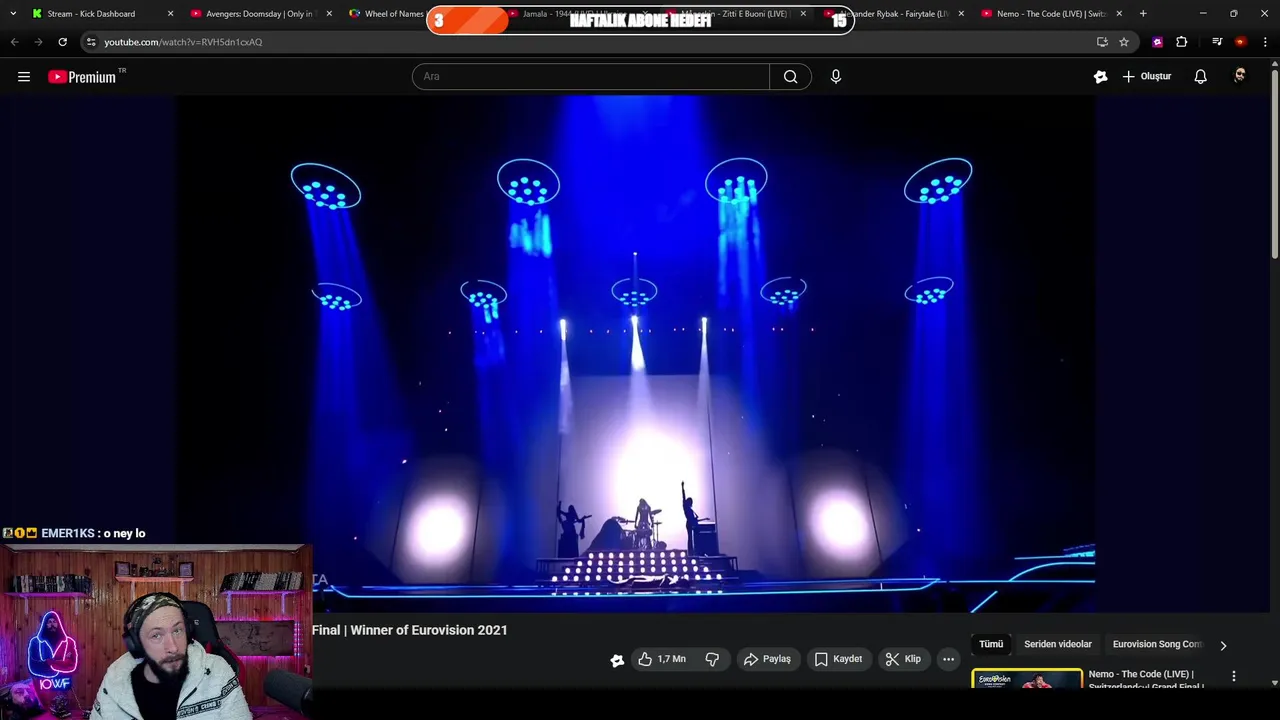Open the media control icon in toolbar
This screenshot has height=720, width=1280.
pos(1217,42)
